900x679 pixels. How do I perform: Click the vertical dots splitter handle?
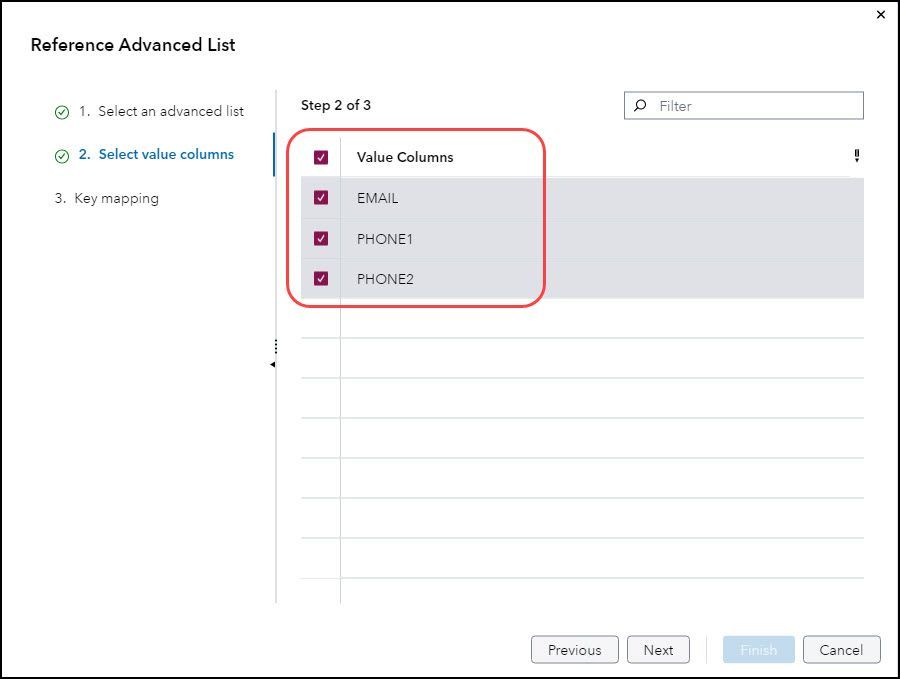point(275,346)
